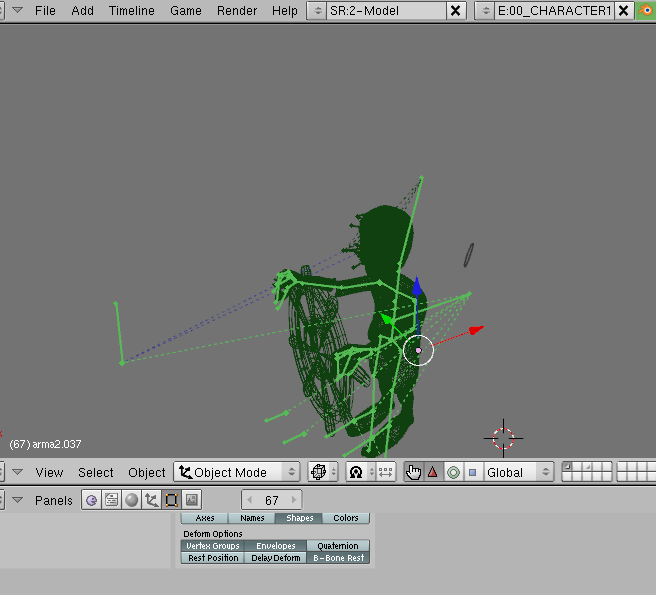Open scene selector arrows beside E:00_CHARACTER1
This screenshot has height=595, width=656.
485,10
